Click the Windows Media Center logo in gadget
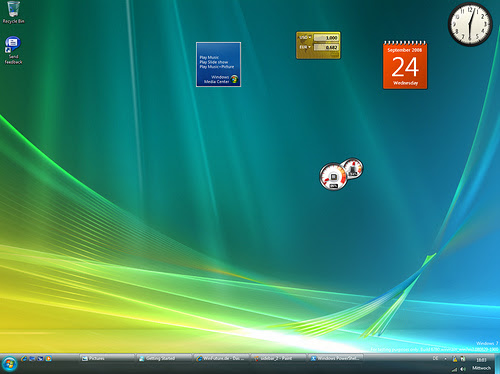Viewport: 500px width, 374px height. pyautogui.click(x=235, y=79)
